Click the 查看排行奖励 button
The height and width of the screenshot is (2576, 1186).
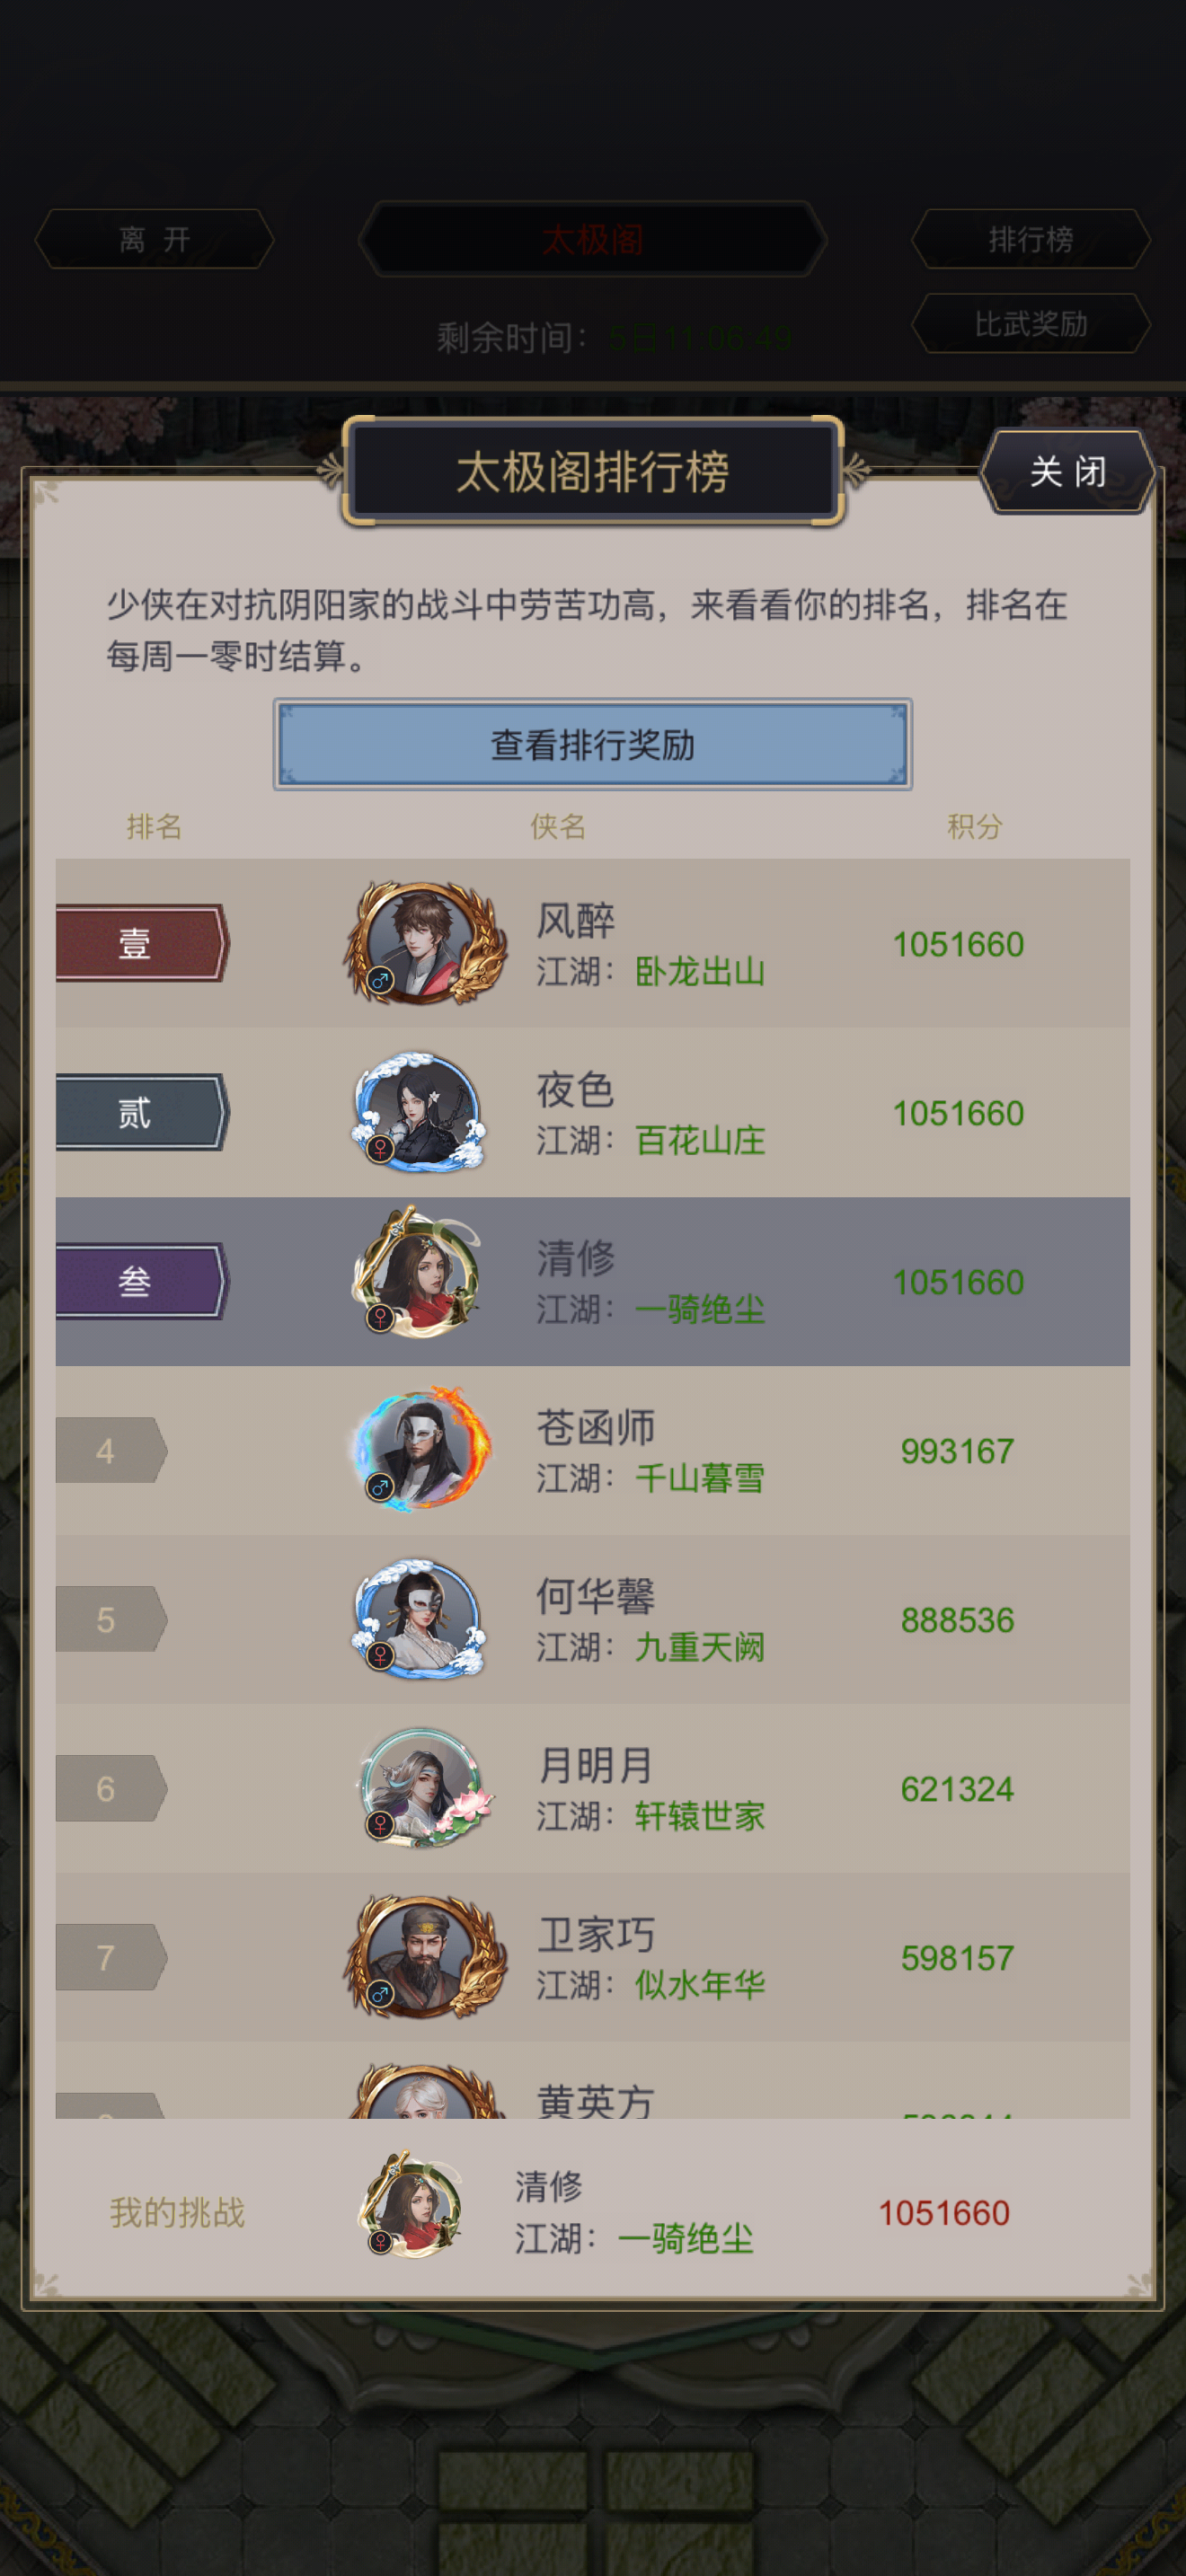click(x=592, y=744)
